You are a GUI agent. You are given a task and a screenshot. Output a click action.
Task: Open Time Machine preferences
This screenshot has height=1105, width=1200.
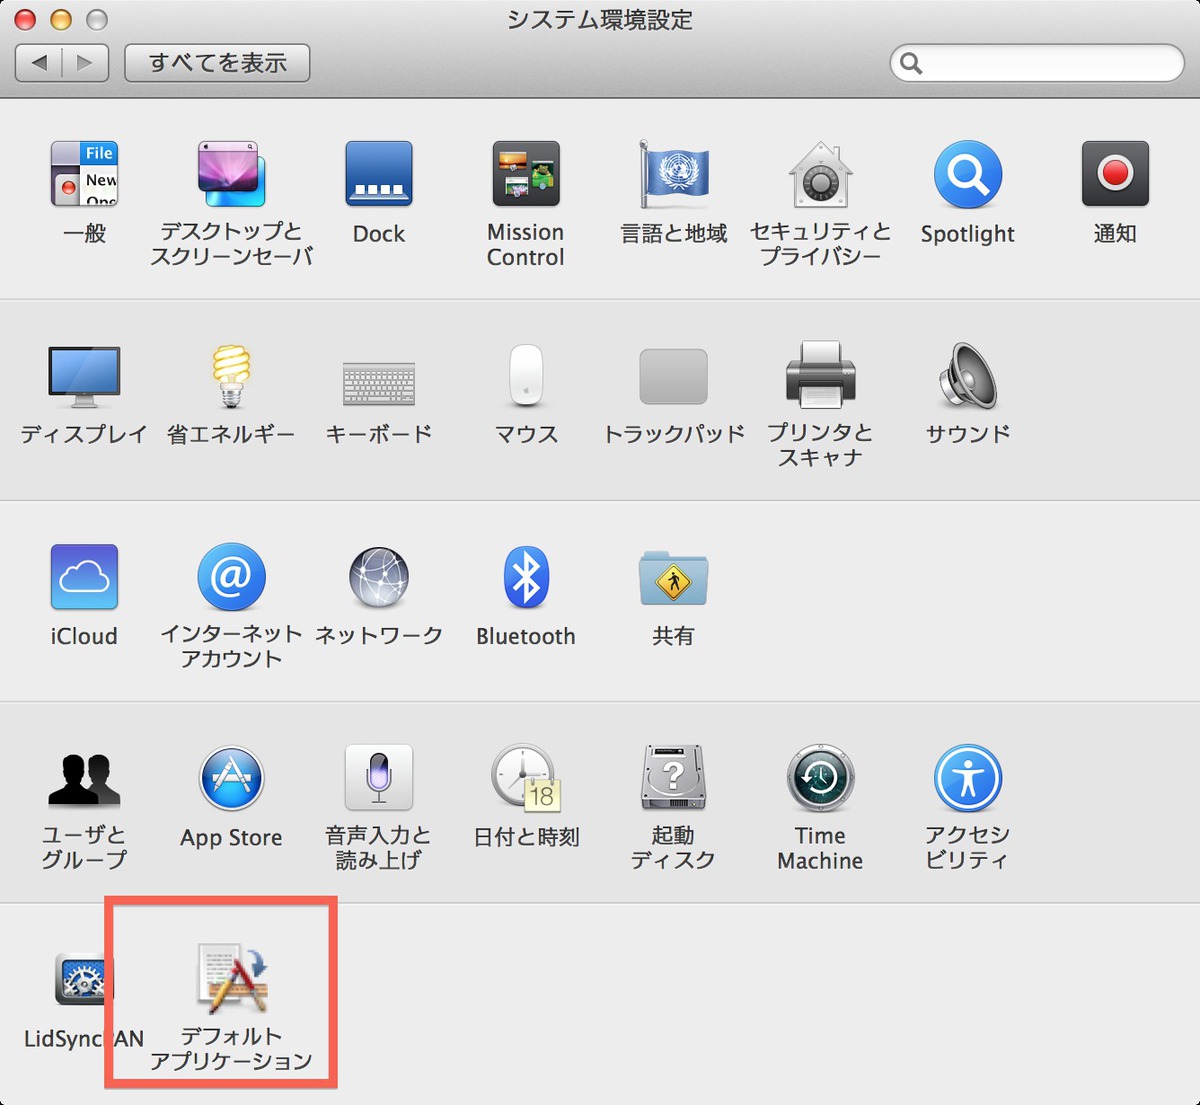[820, 778]
